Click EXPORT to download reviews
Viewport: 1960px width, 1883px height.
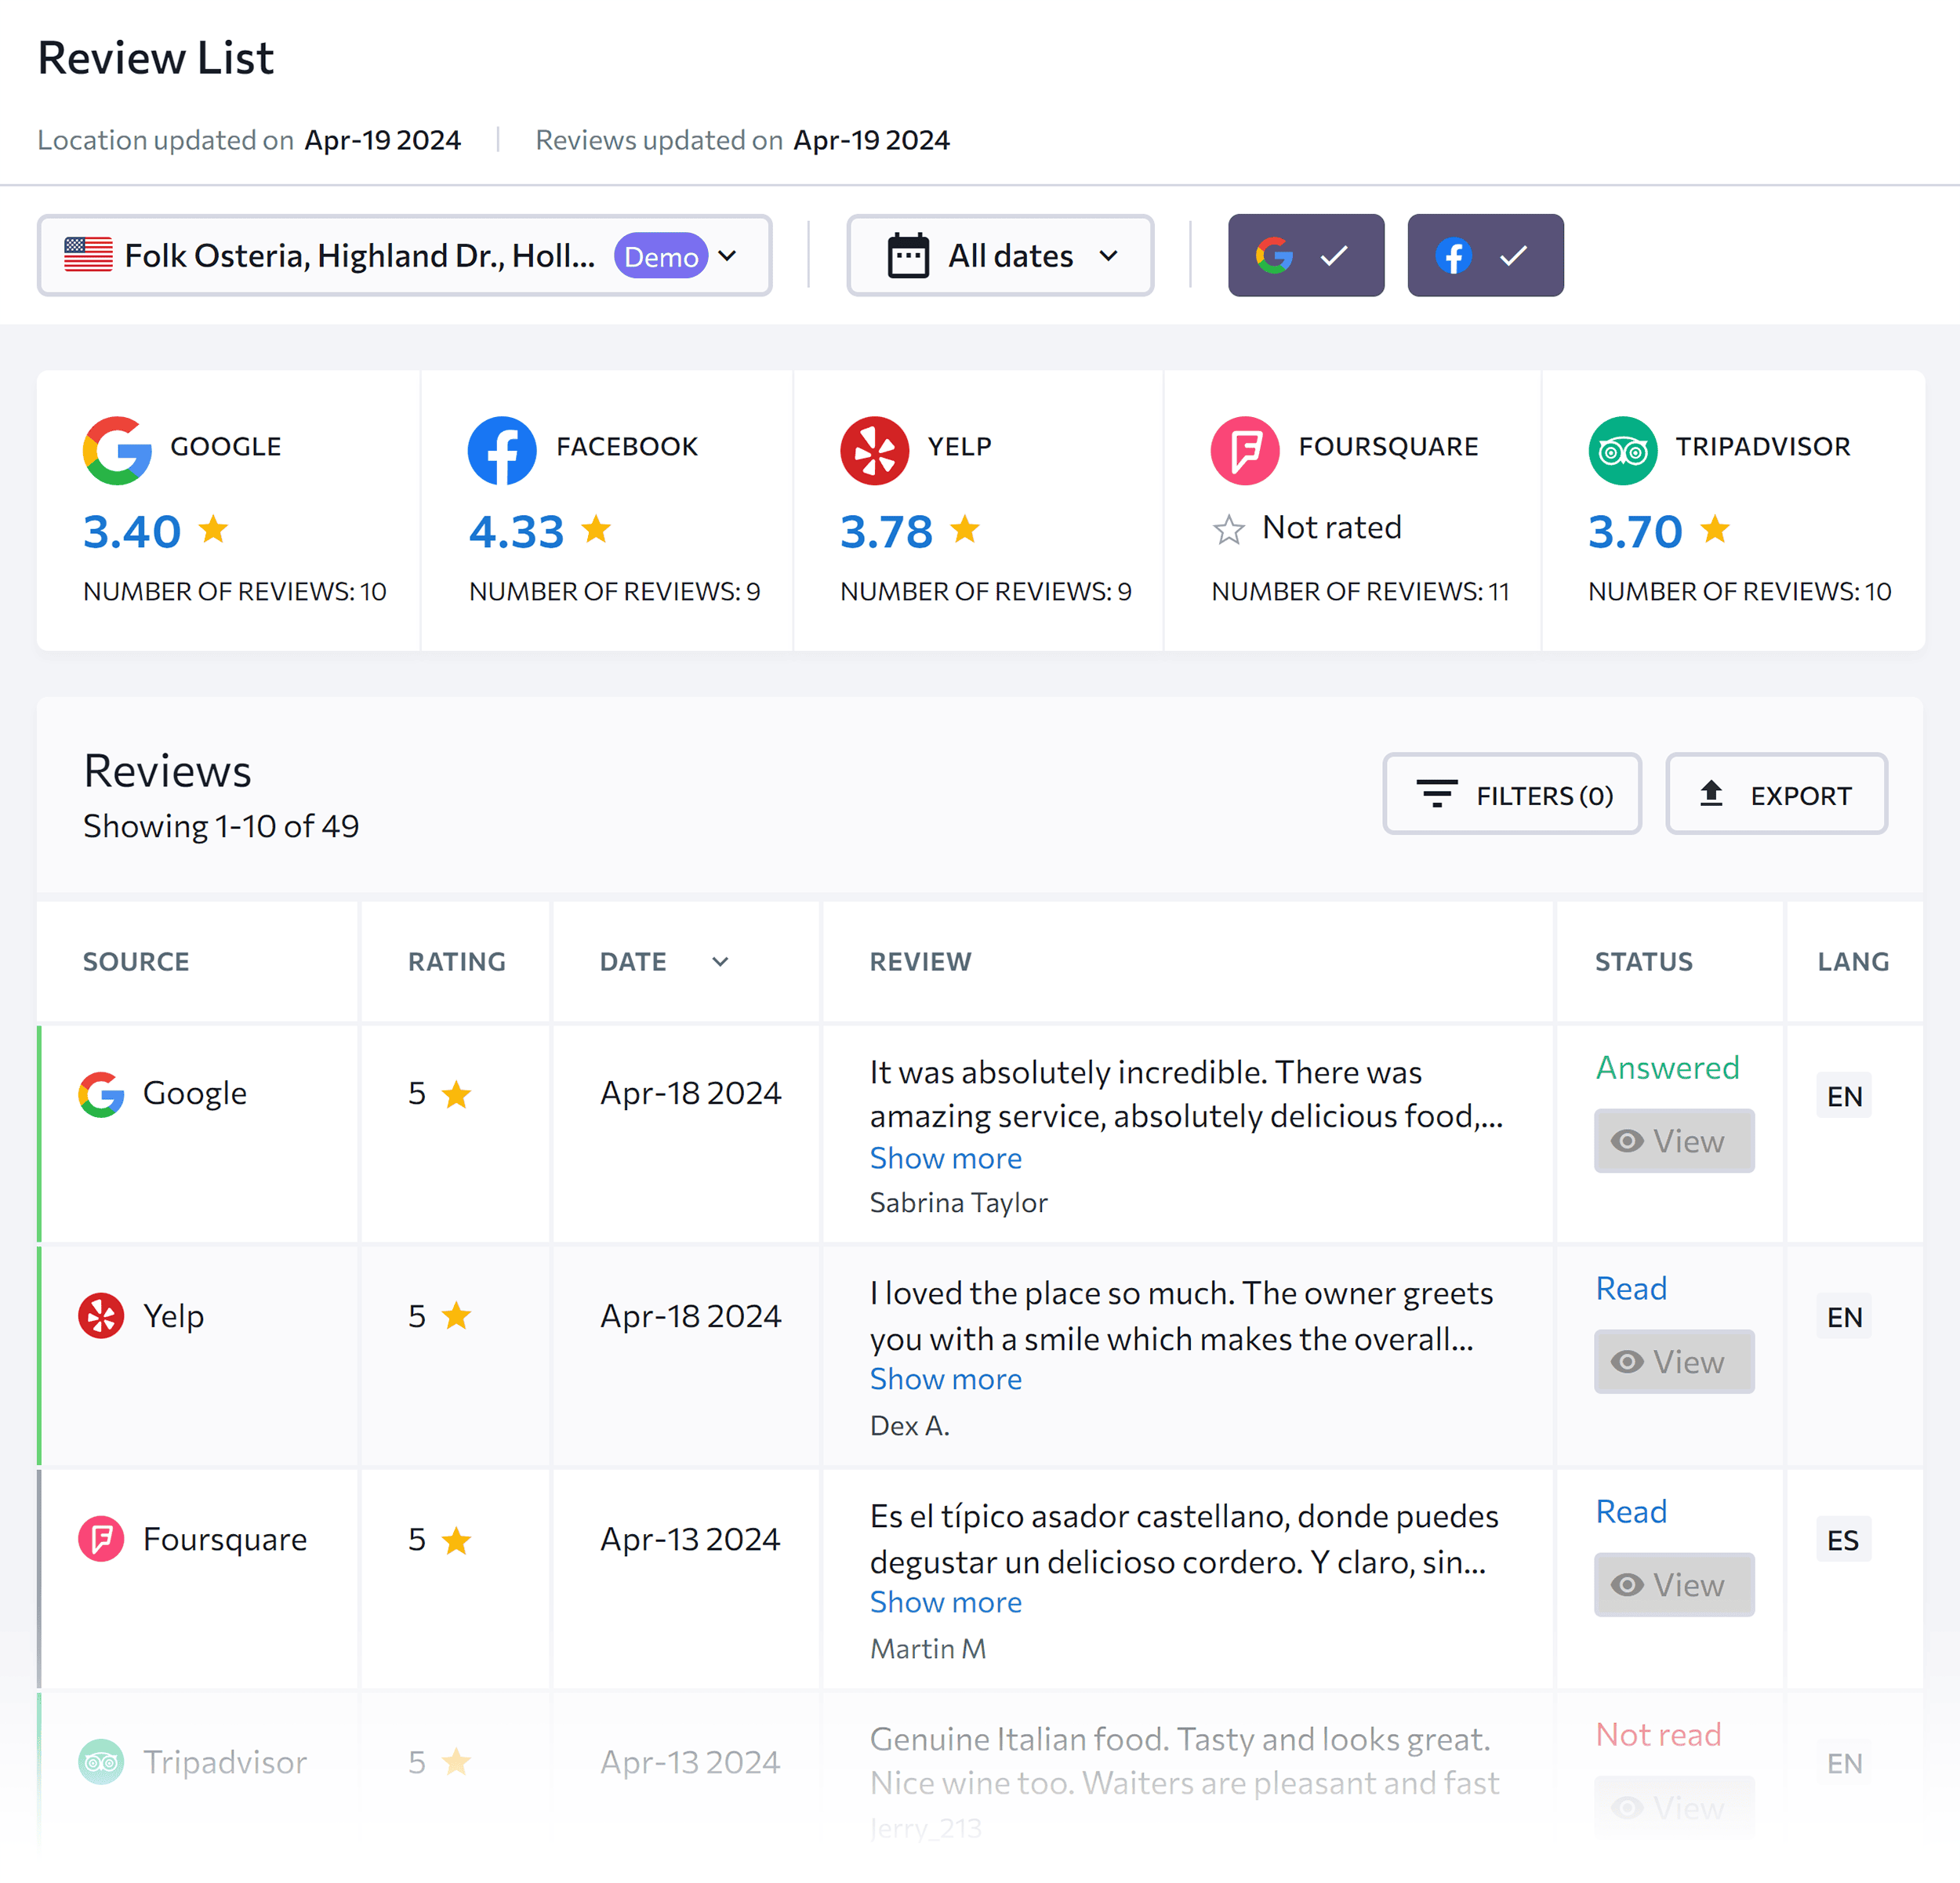(1776, 794)
